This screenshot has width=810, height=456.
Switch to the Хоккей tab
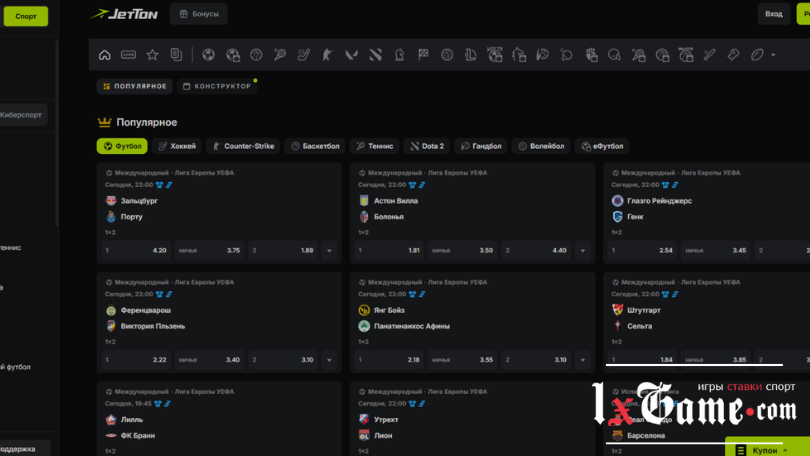tap(176, 146)
